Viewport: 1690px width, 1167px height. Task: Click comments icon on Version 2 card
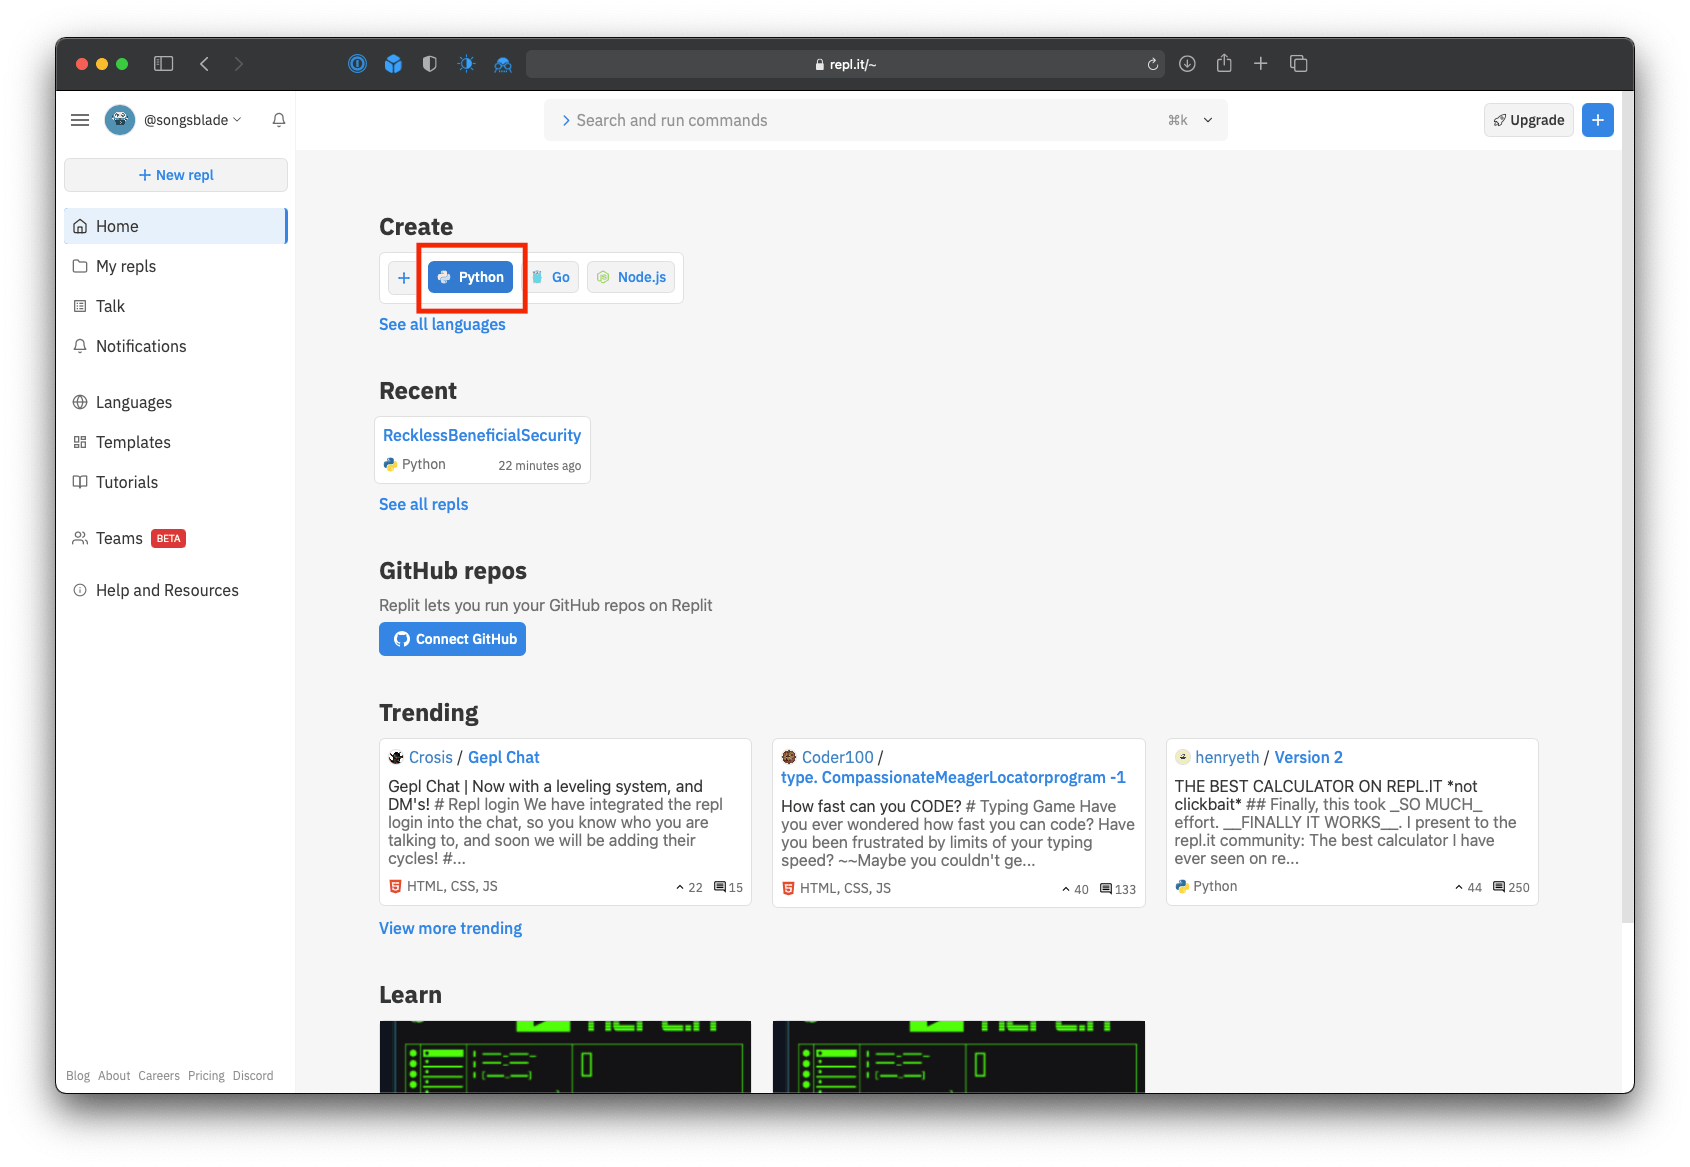tap(1499, 887)
